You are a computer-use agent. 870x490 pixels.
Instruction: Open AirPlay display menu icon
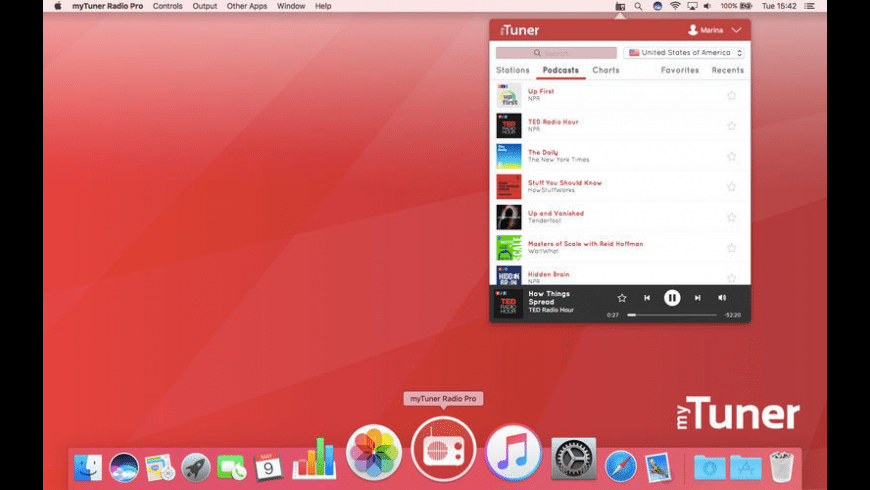click(x=692, y=6)
